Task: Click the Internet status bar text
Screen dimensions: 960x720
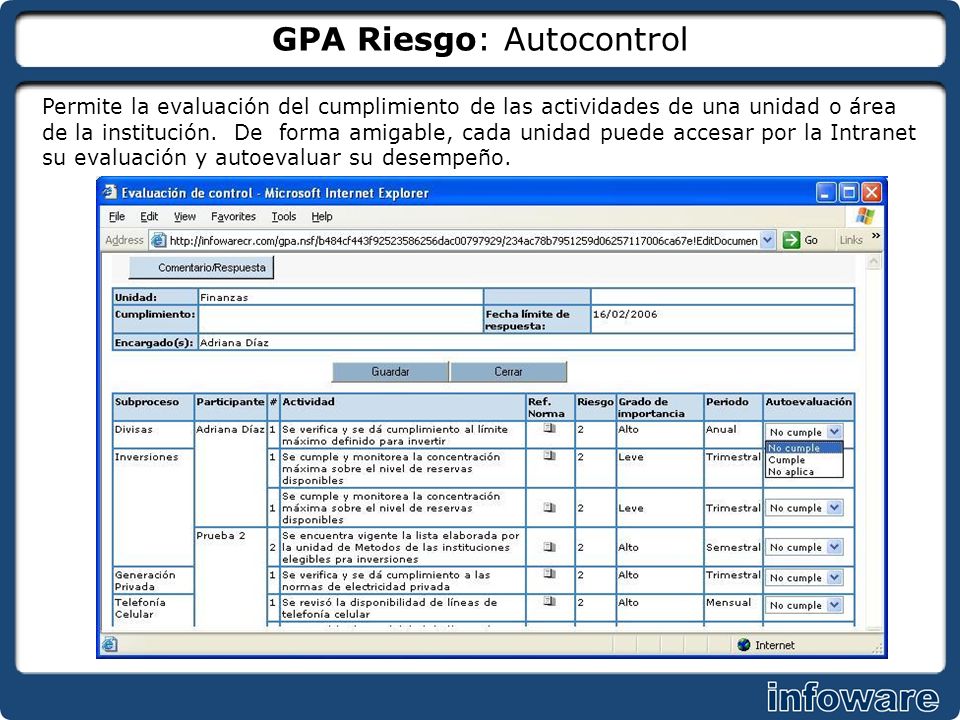Action: point(774,645)
